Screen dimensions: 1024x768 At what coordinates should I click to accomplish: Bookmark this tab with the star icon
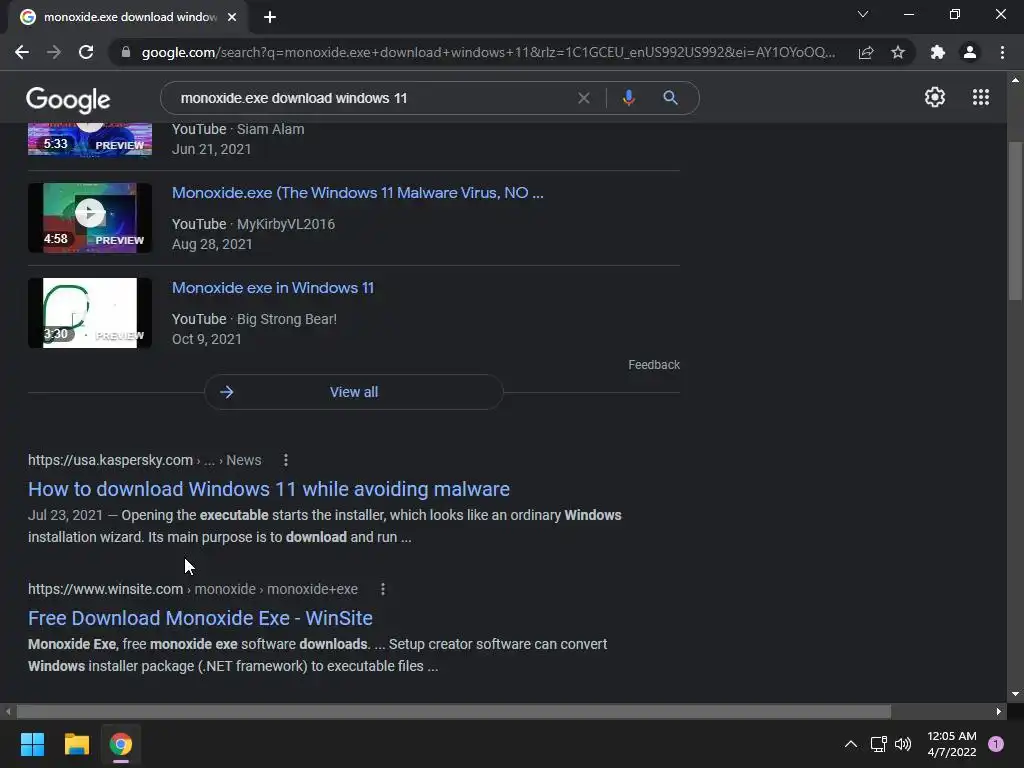click(898, 52)
